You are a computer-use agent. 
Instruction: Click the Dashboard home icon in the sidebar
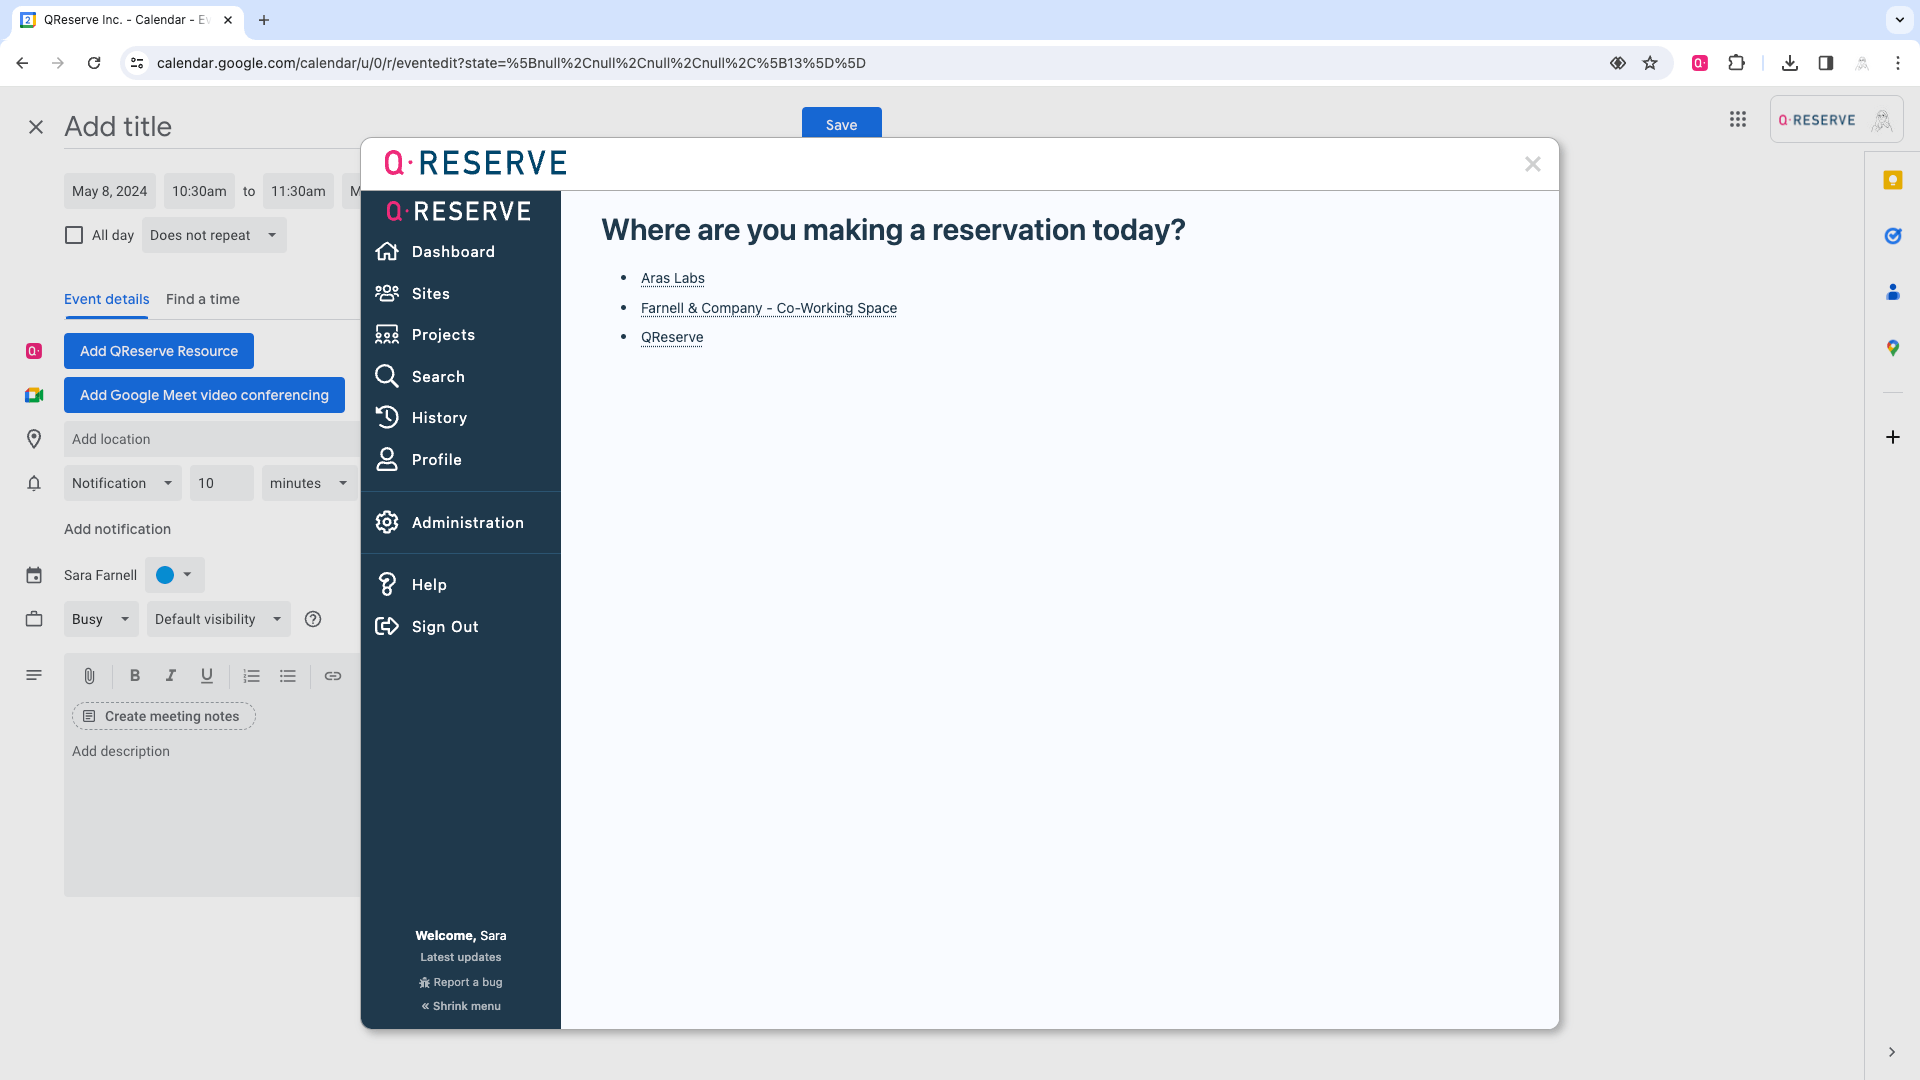pos(387,252)
